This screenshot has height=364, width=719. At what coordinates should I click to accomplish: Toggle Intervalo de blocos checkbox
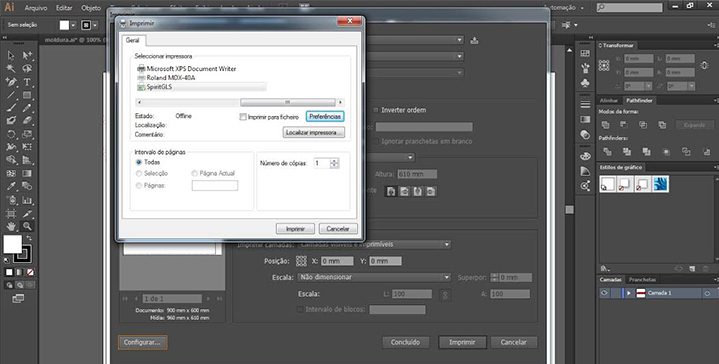[299, 309]
